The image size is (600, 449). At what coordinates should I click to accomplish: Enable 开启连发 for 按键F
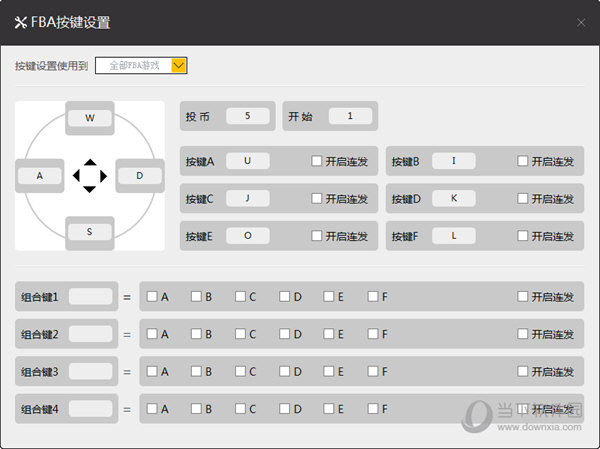pos(522,236)
